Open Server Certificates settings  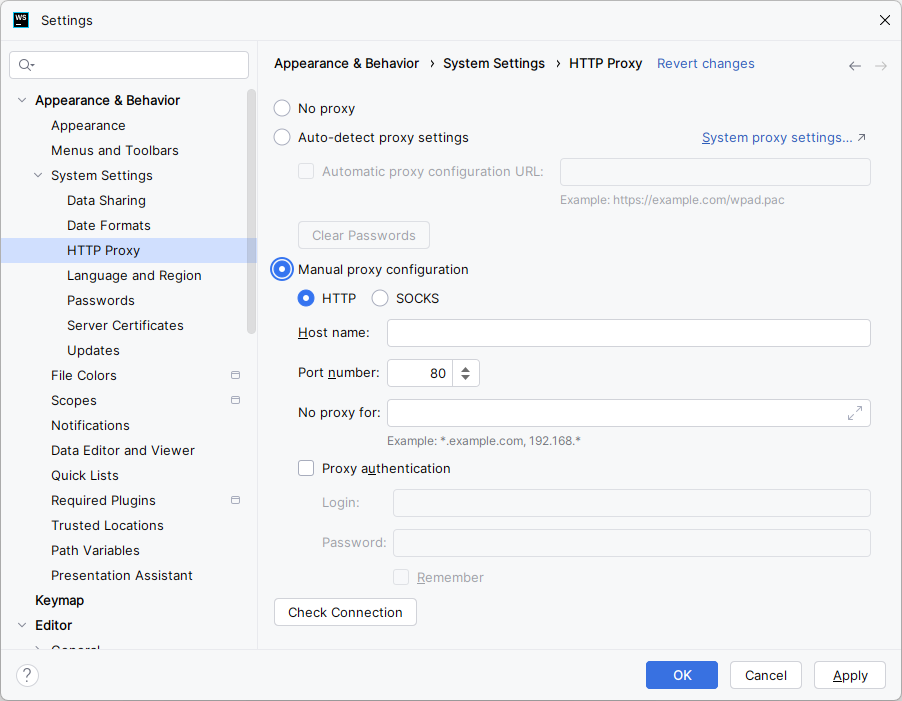point(125,325)
